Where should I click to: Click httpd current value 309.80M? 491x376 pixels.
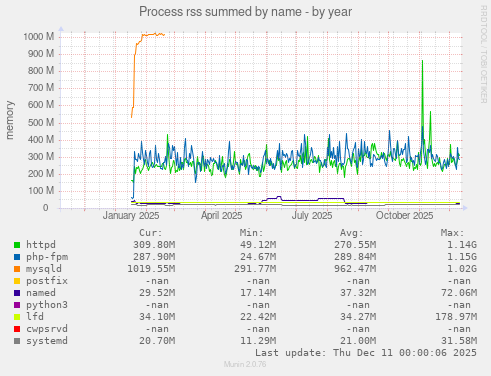click(154, 245)
